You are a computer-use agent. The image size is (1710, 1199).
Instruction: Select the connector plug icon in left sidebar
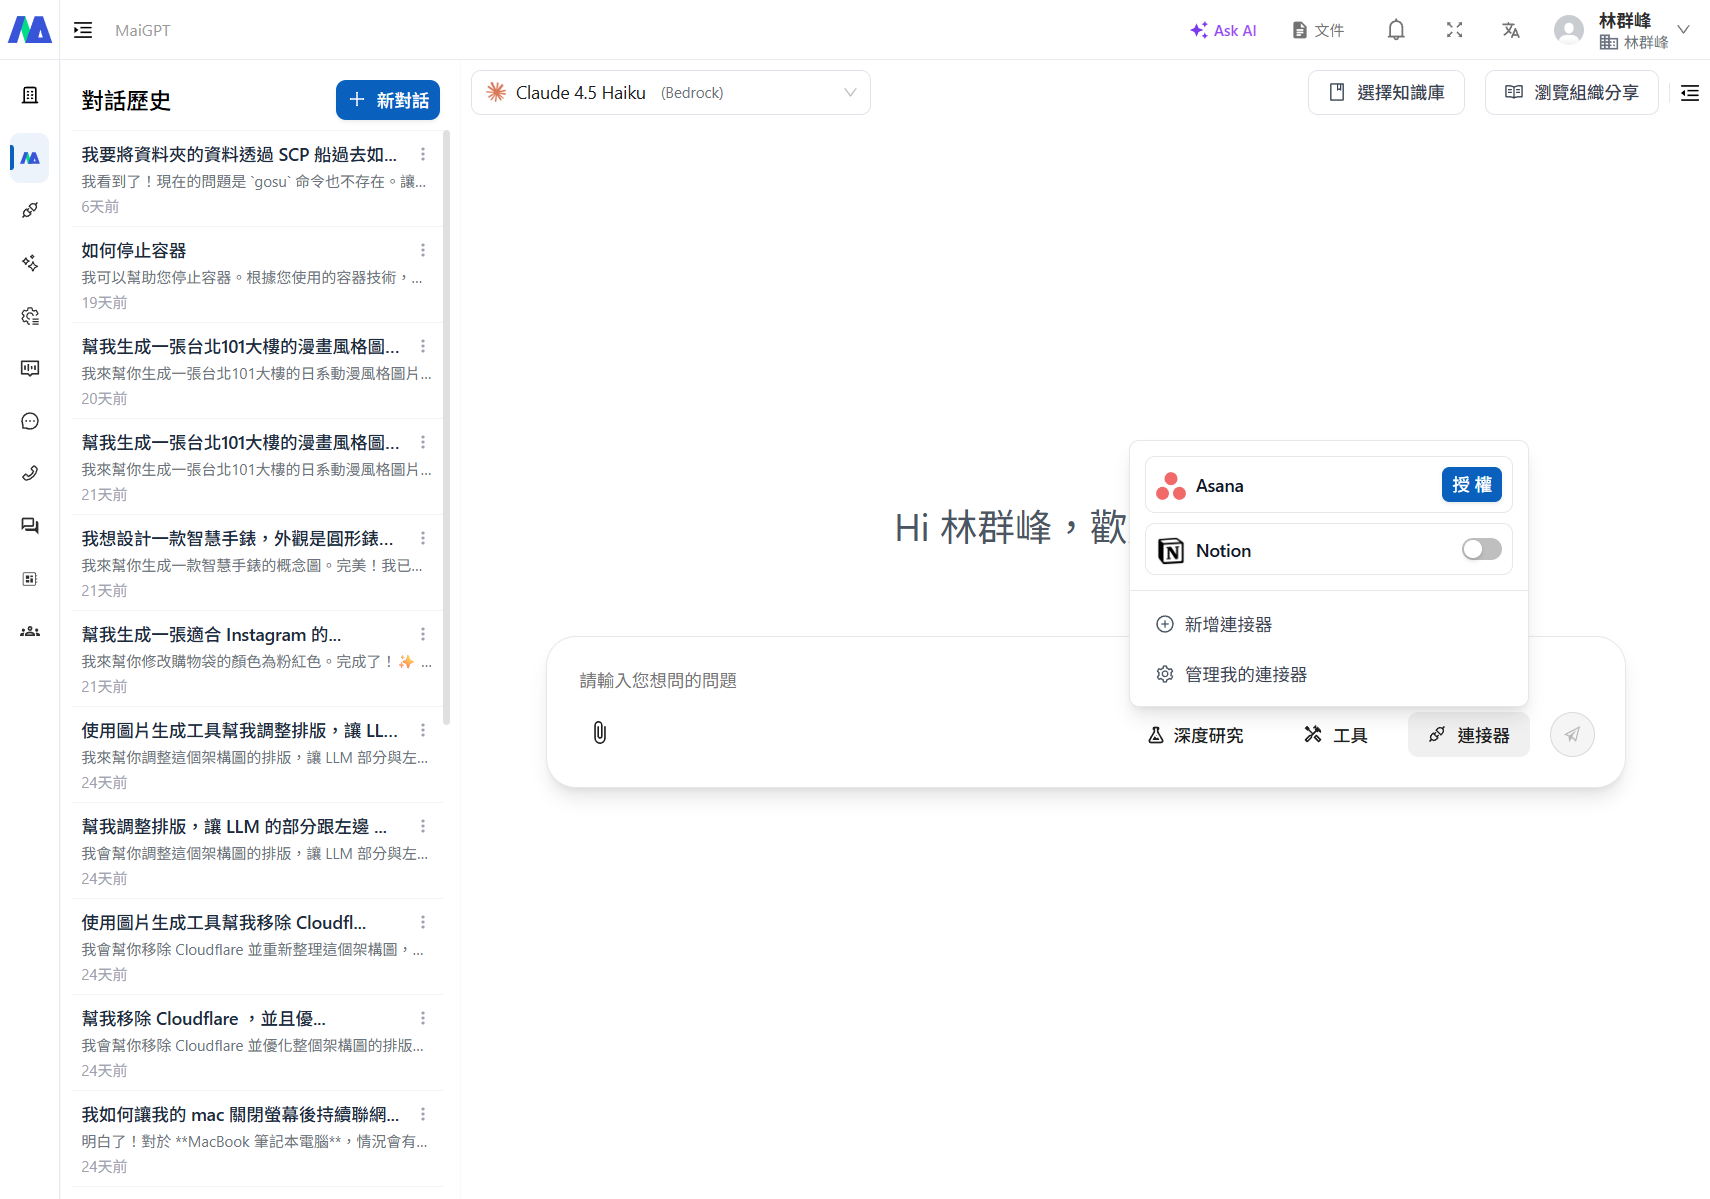tap(29, 210)
